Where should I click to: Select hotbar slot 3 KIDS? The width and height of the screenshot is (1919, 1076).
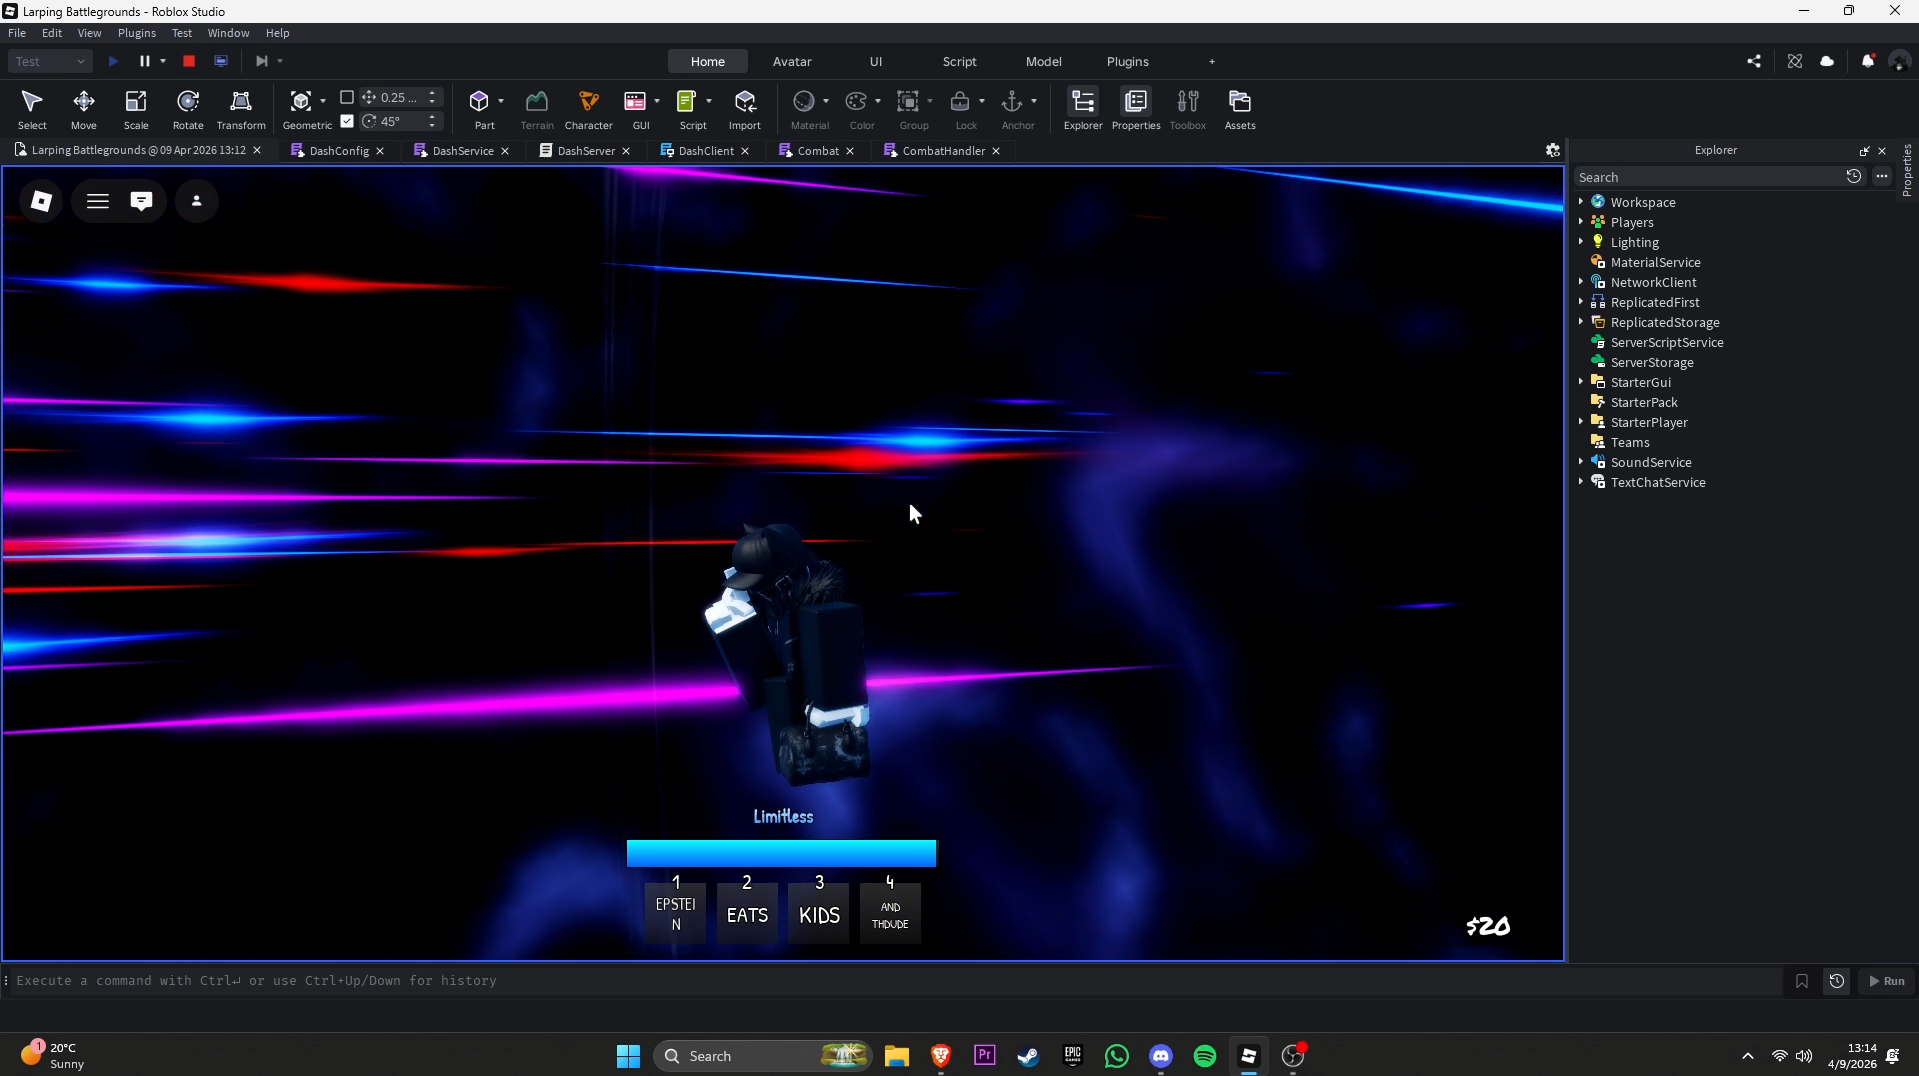click(x=819, y=912)
